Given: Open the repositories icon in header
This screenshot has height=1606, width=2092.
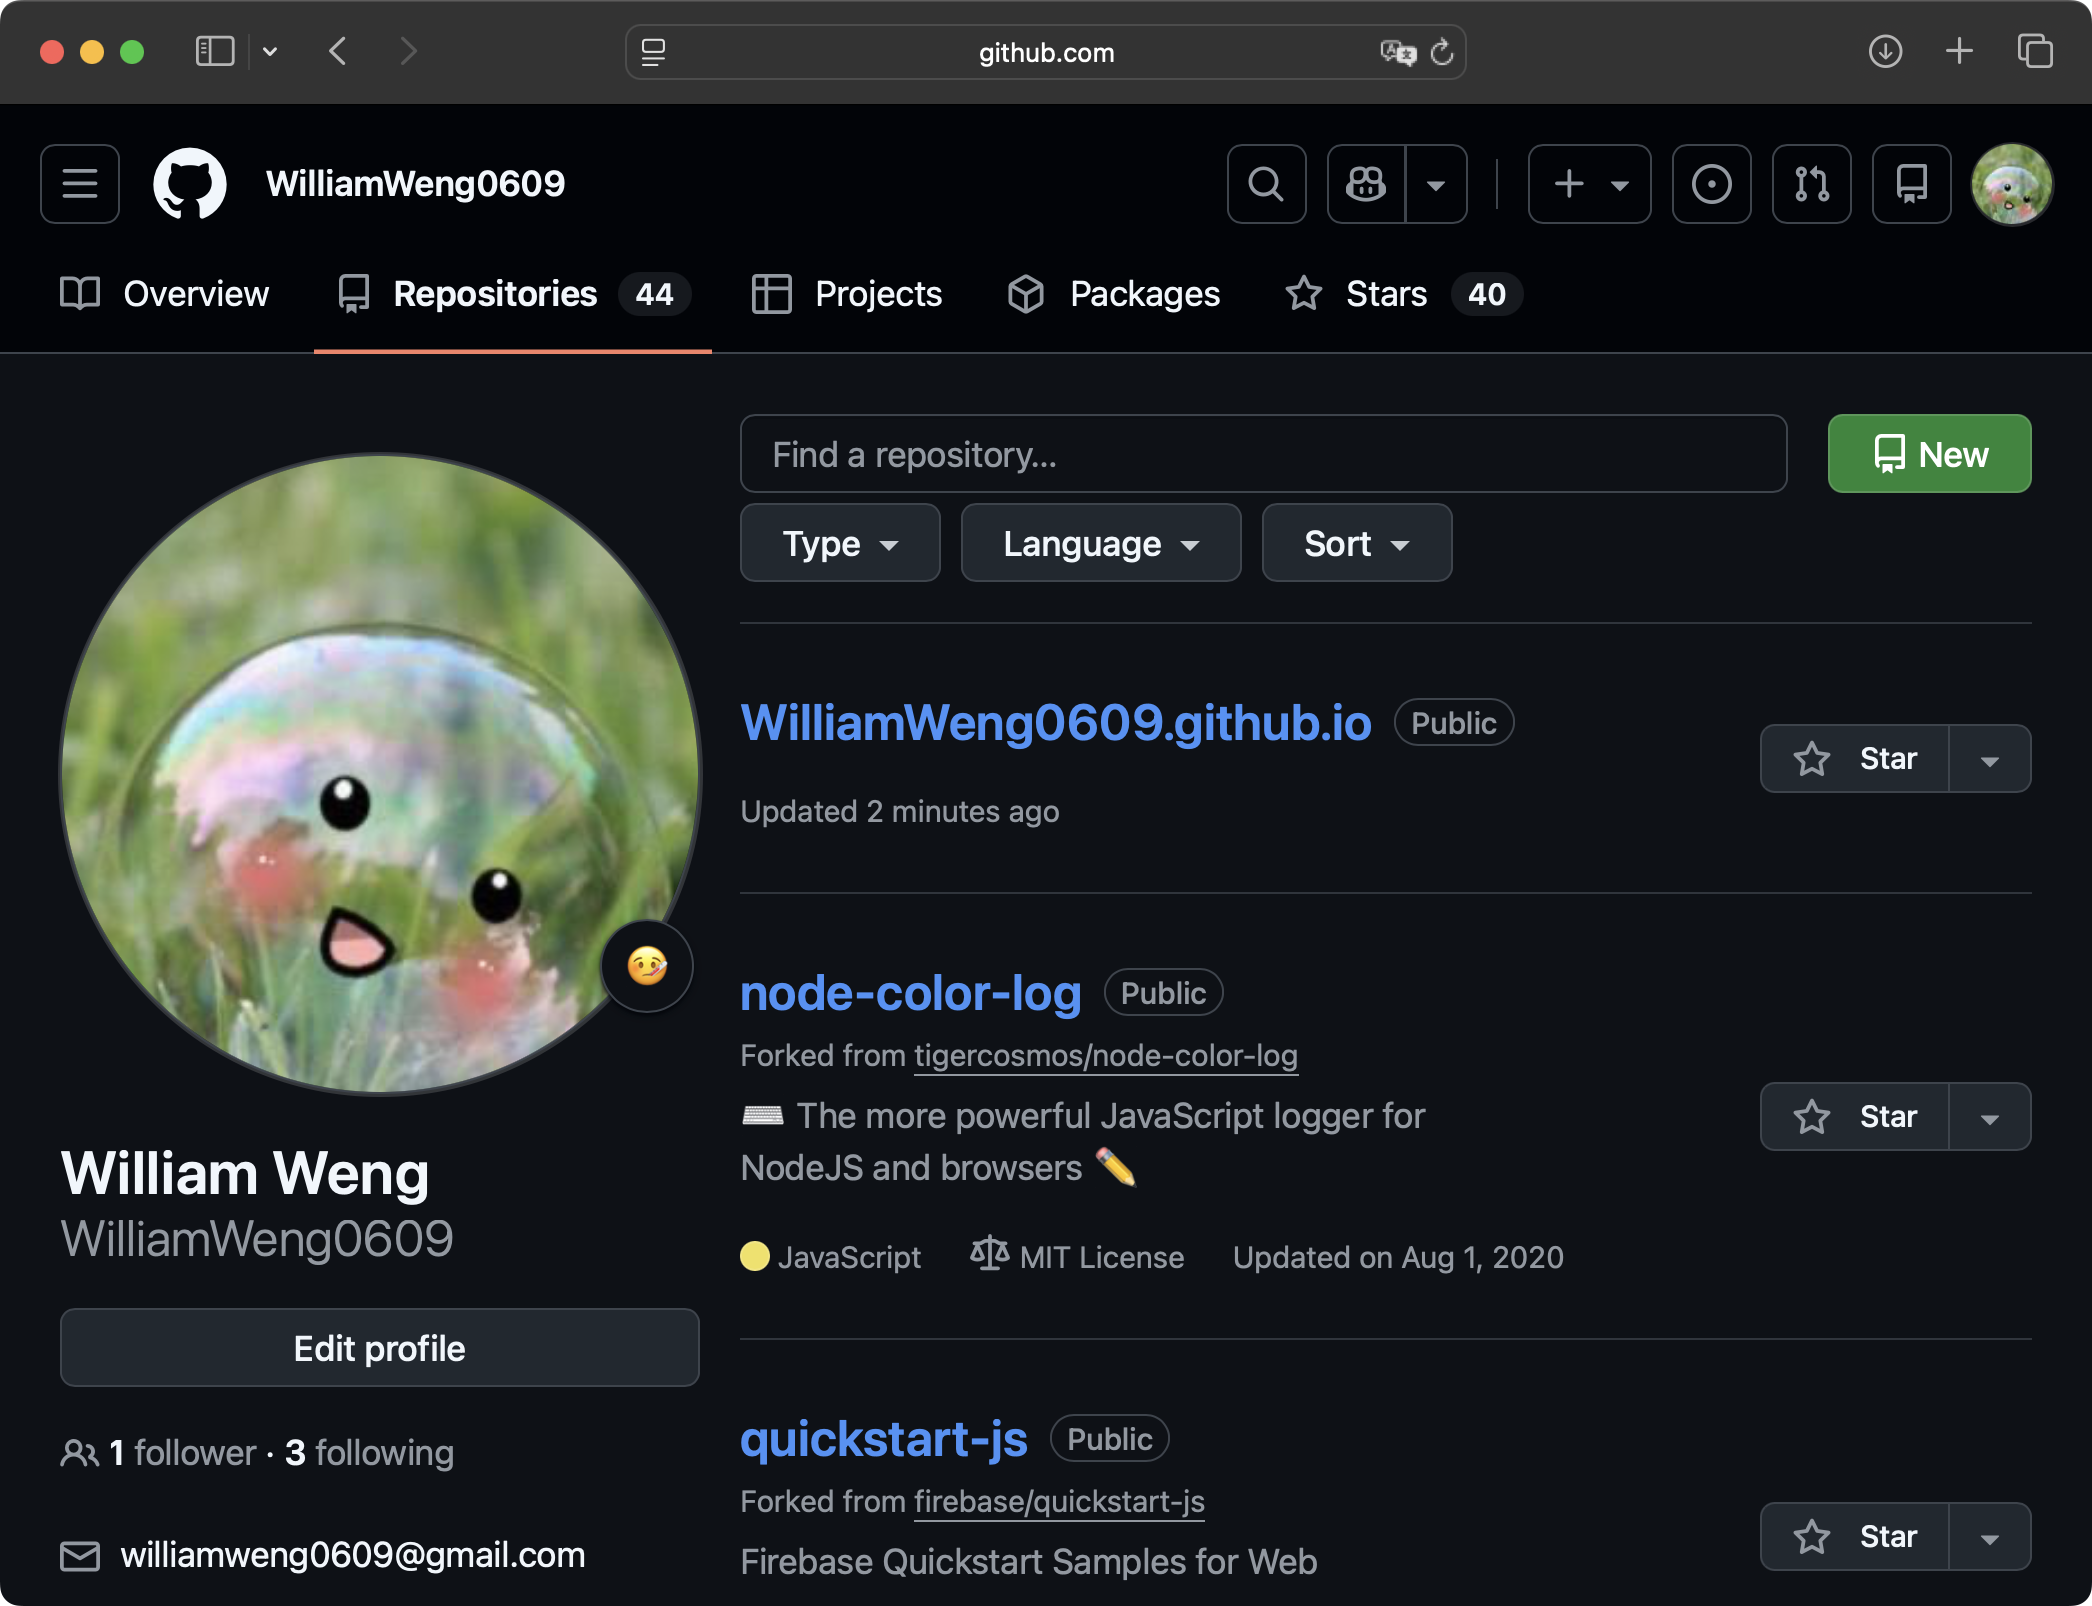Looking at the screenshot, I should [1911, 184].
